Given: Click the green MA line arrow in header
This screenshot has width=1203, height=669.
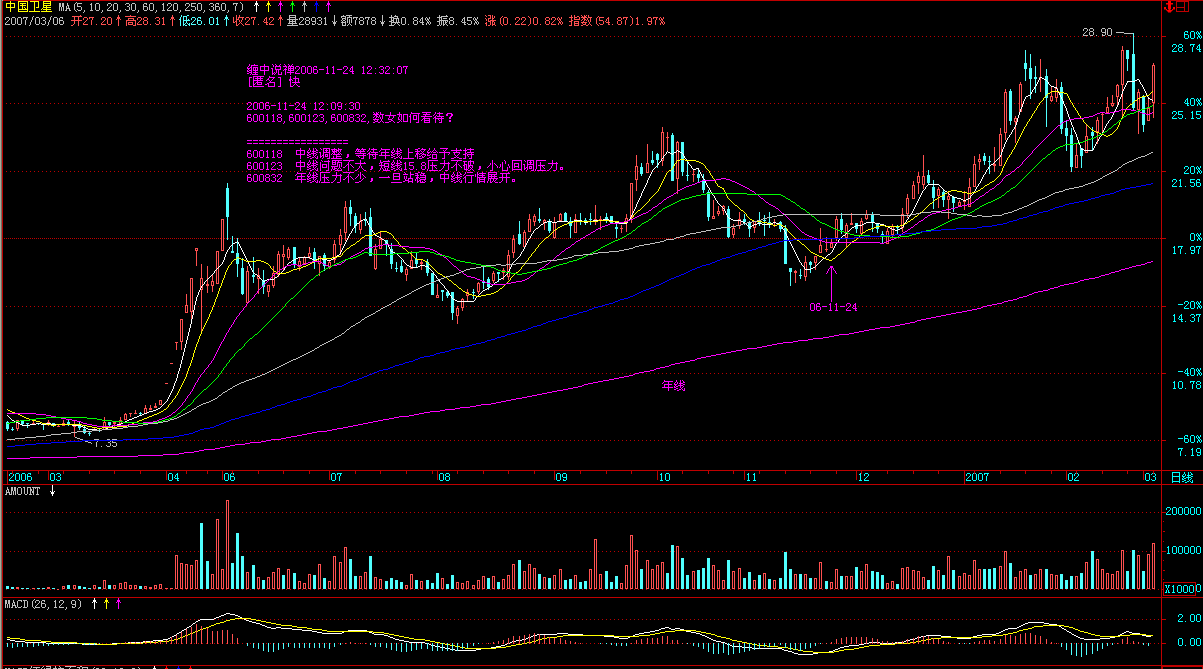Looking at the screenshot, I should (291, 6).
